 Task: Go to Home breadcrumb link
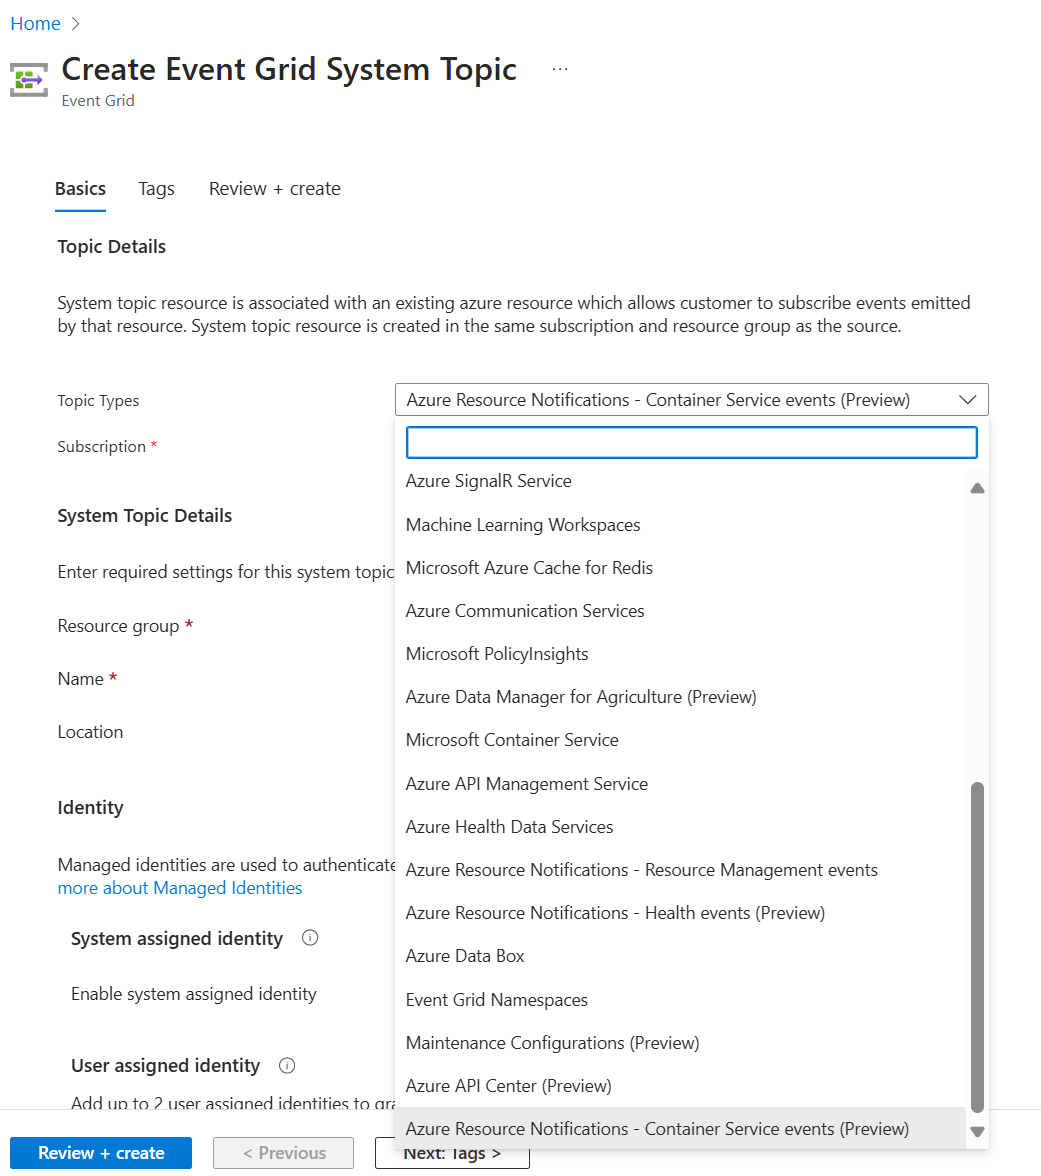point(35,24)
